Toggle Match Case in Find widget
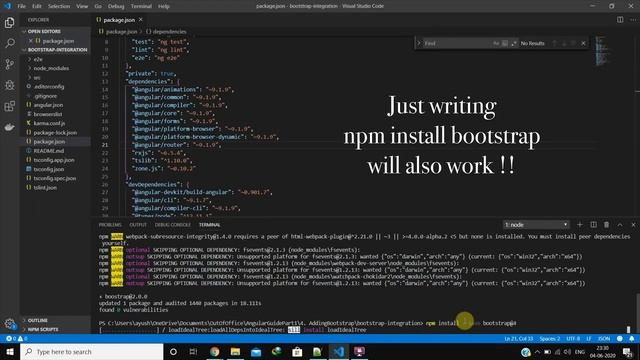The height and width of the screenshot is (360, 640). (x=496, y=43)
